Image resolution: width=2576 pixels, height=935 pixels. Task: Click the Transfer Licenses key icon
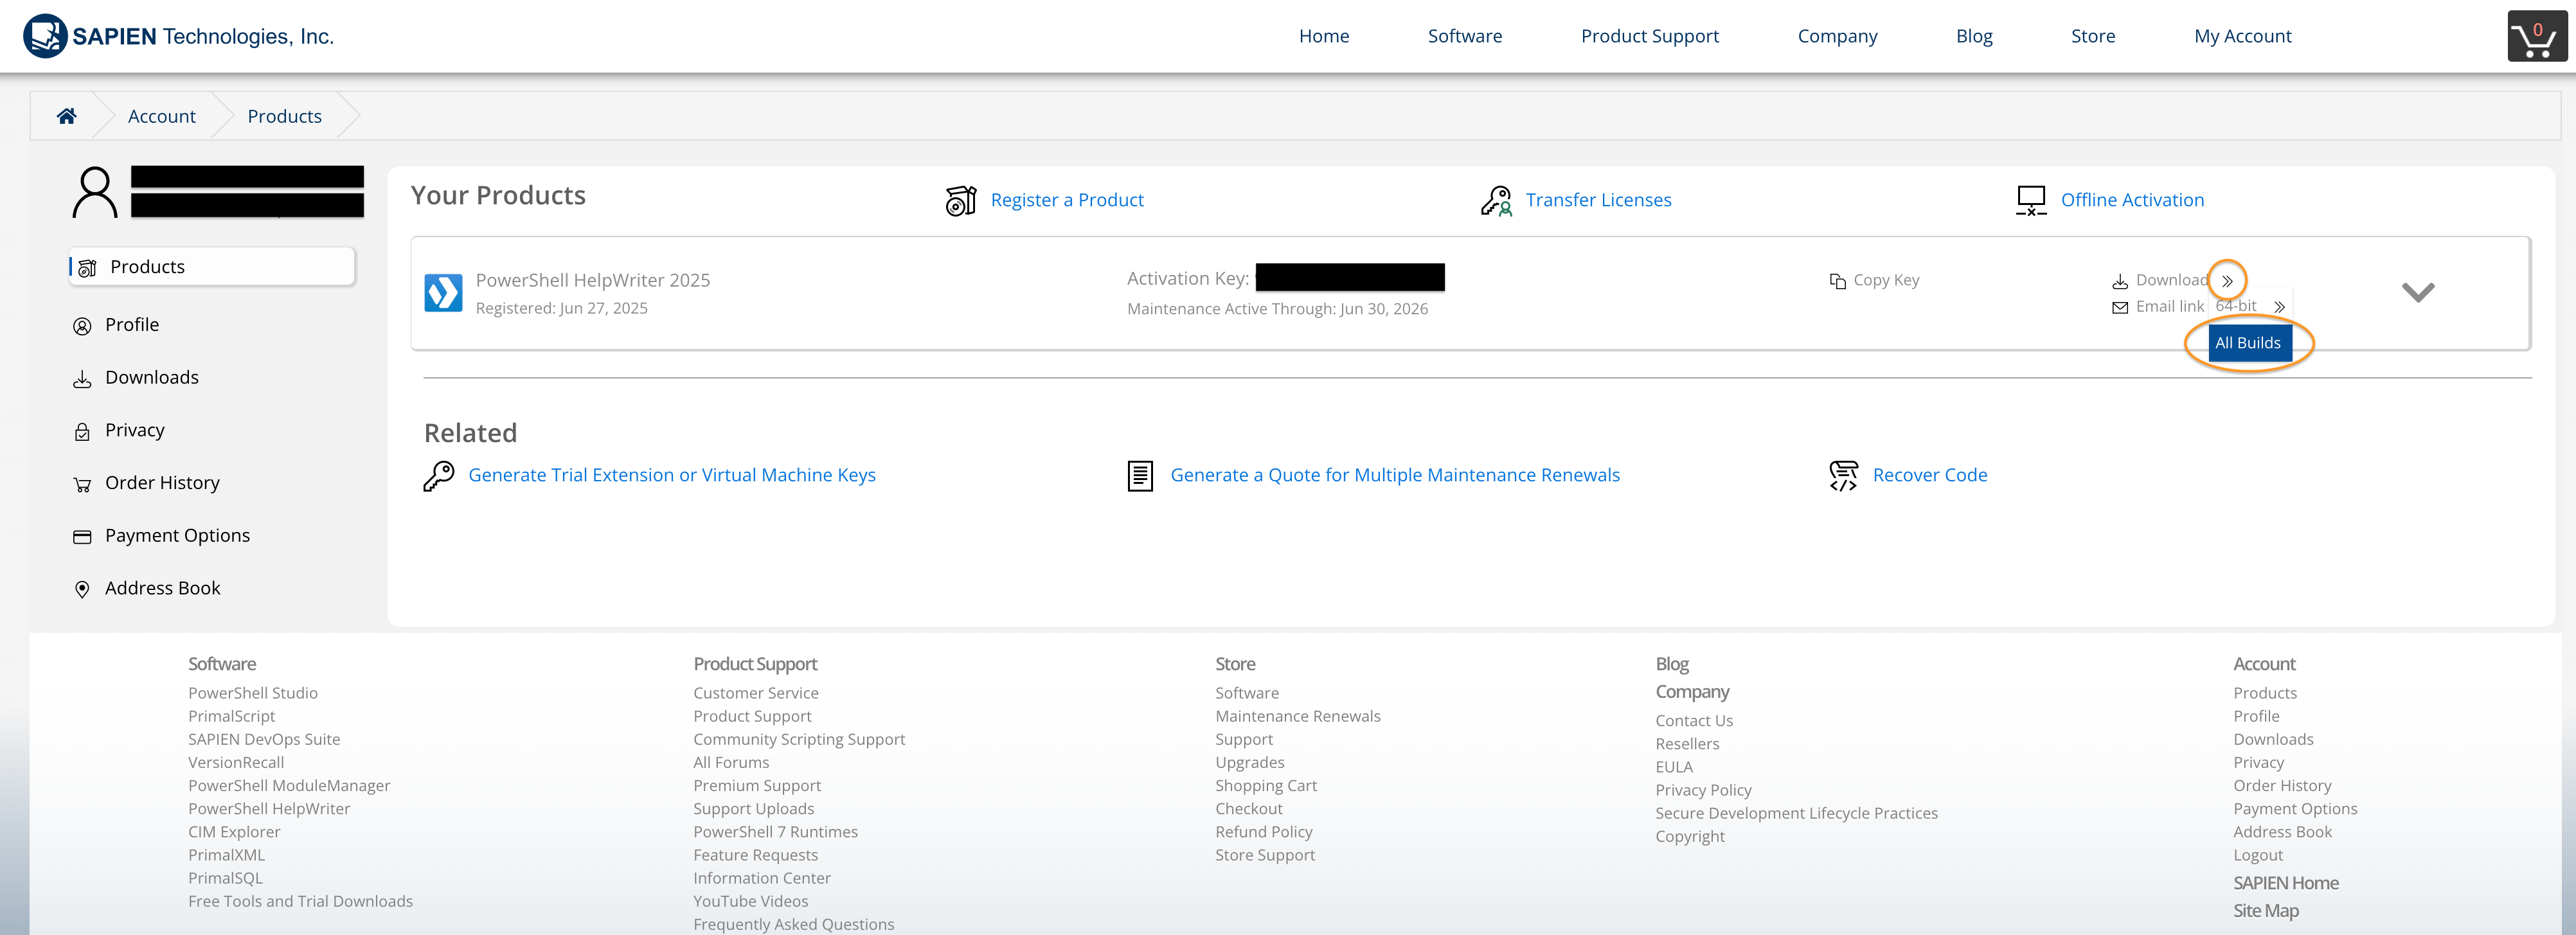click(1496, 200)
